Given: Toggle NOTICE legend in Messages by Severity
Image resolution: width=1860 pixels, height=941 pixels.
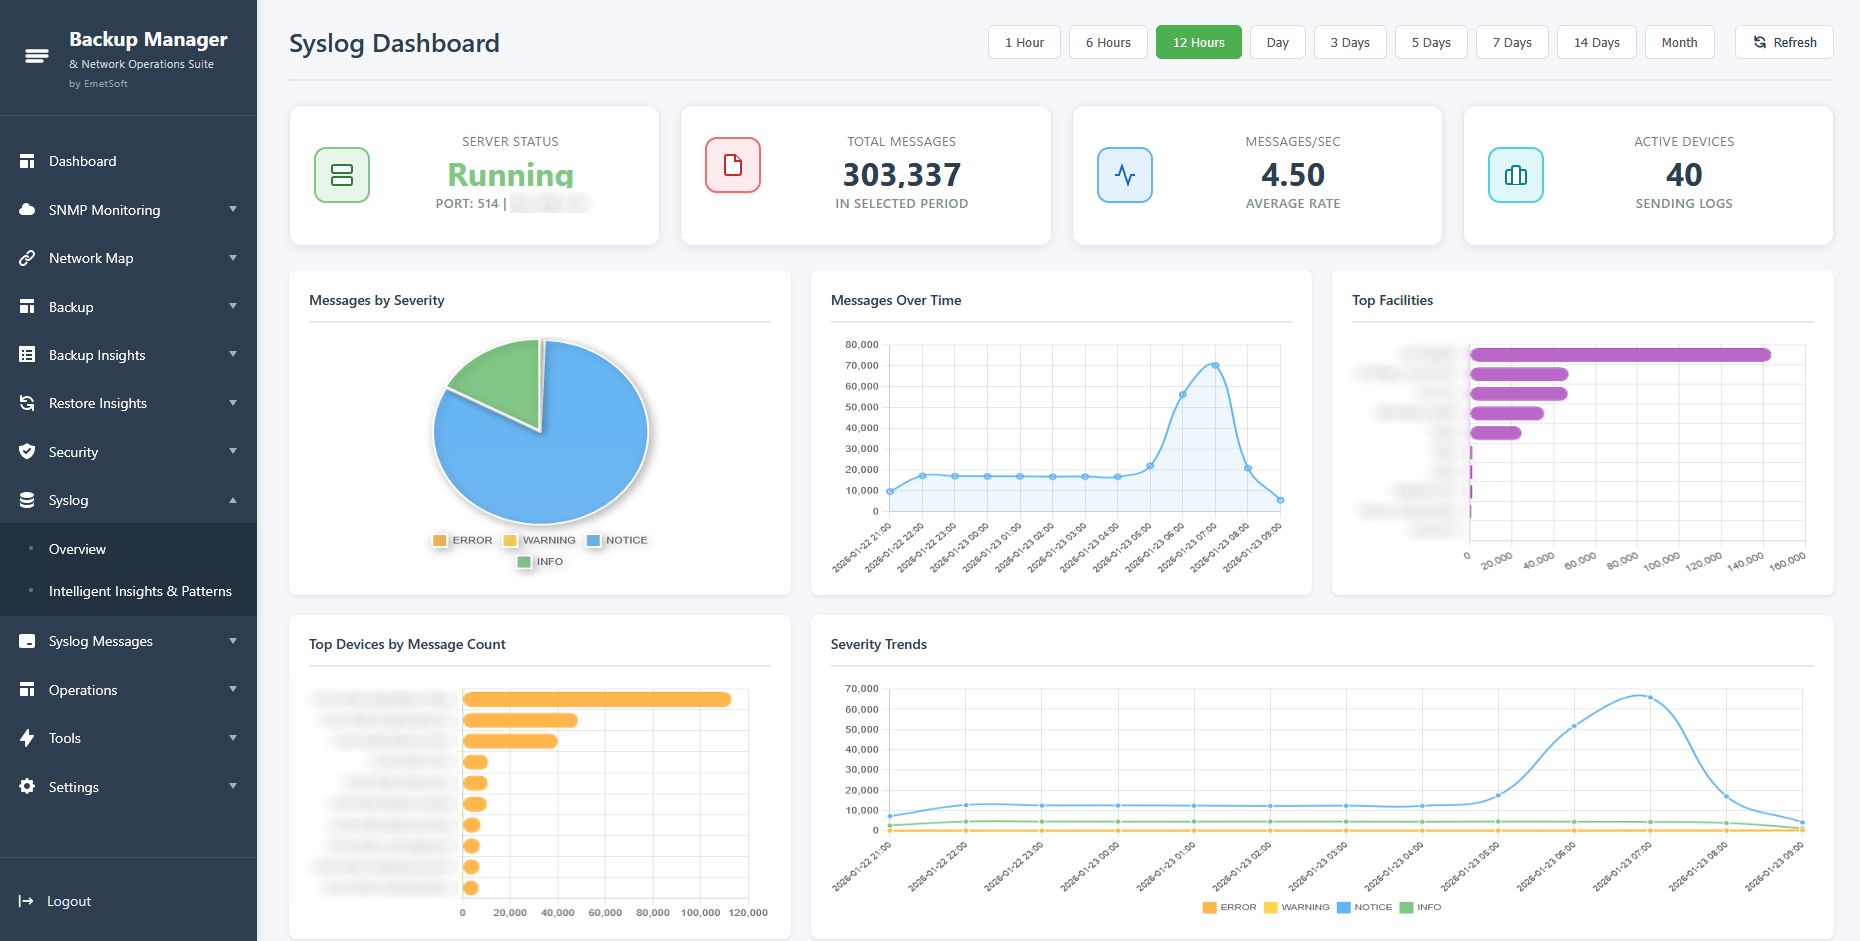Looking at the screenshot, I should coord(617,540).
